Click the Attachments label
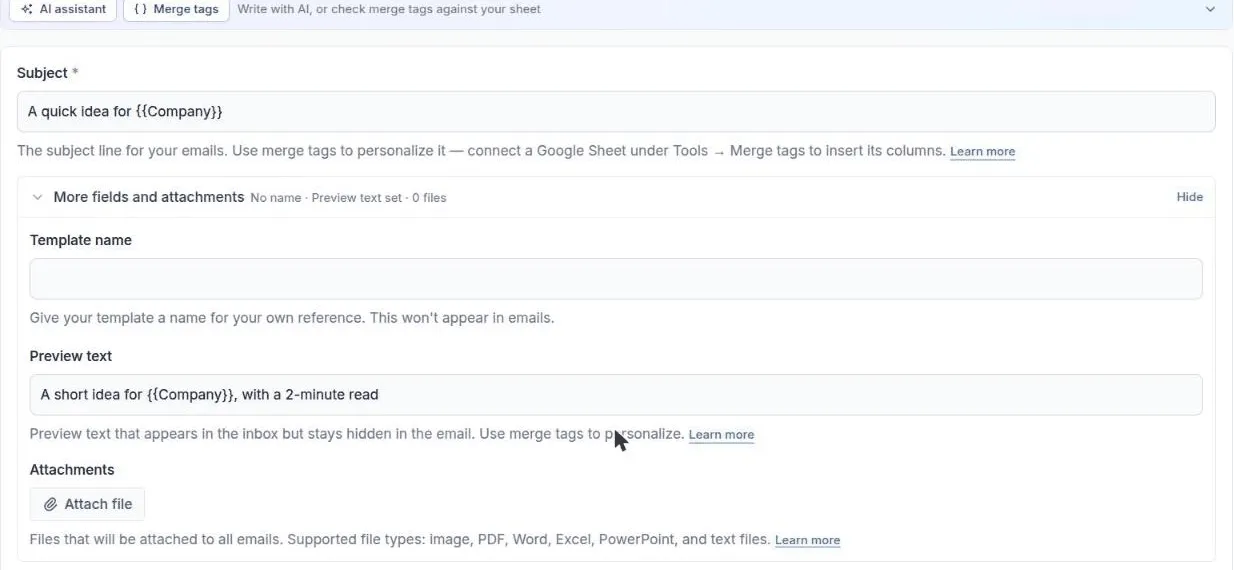Viewport: 1234px width, 570px height. pos(72,470)
